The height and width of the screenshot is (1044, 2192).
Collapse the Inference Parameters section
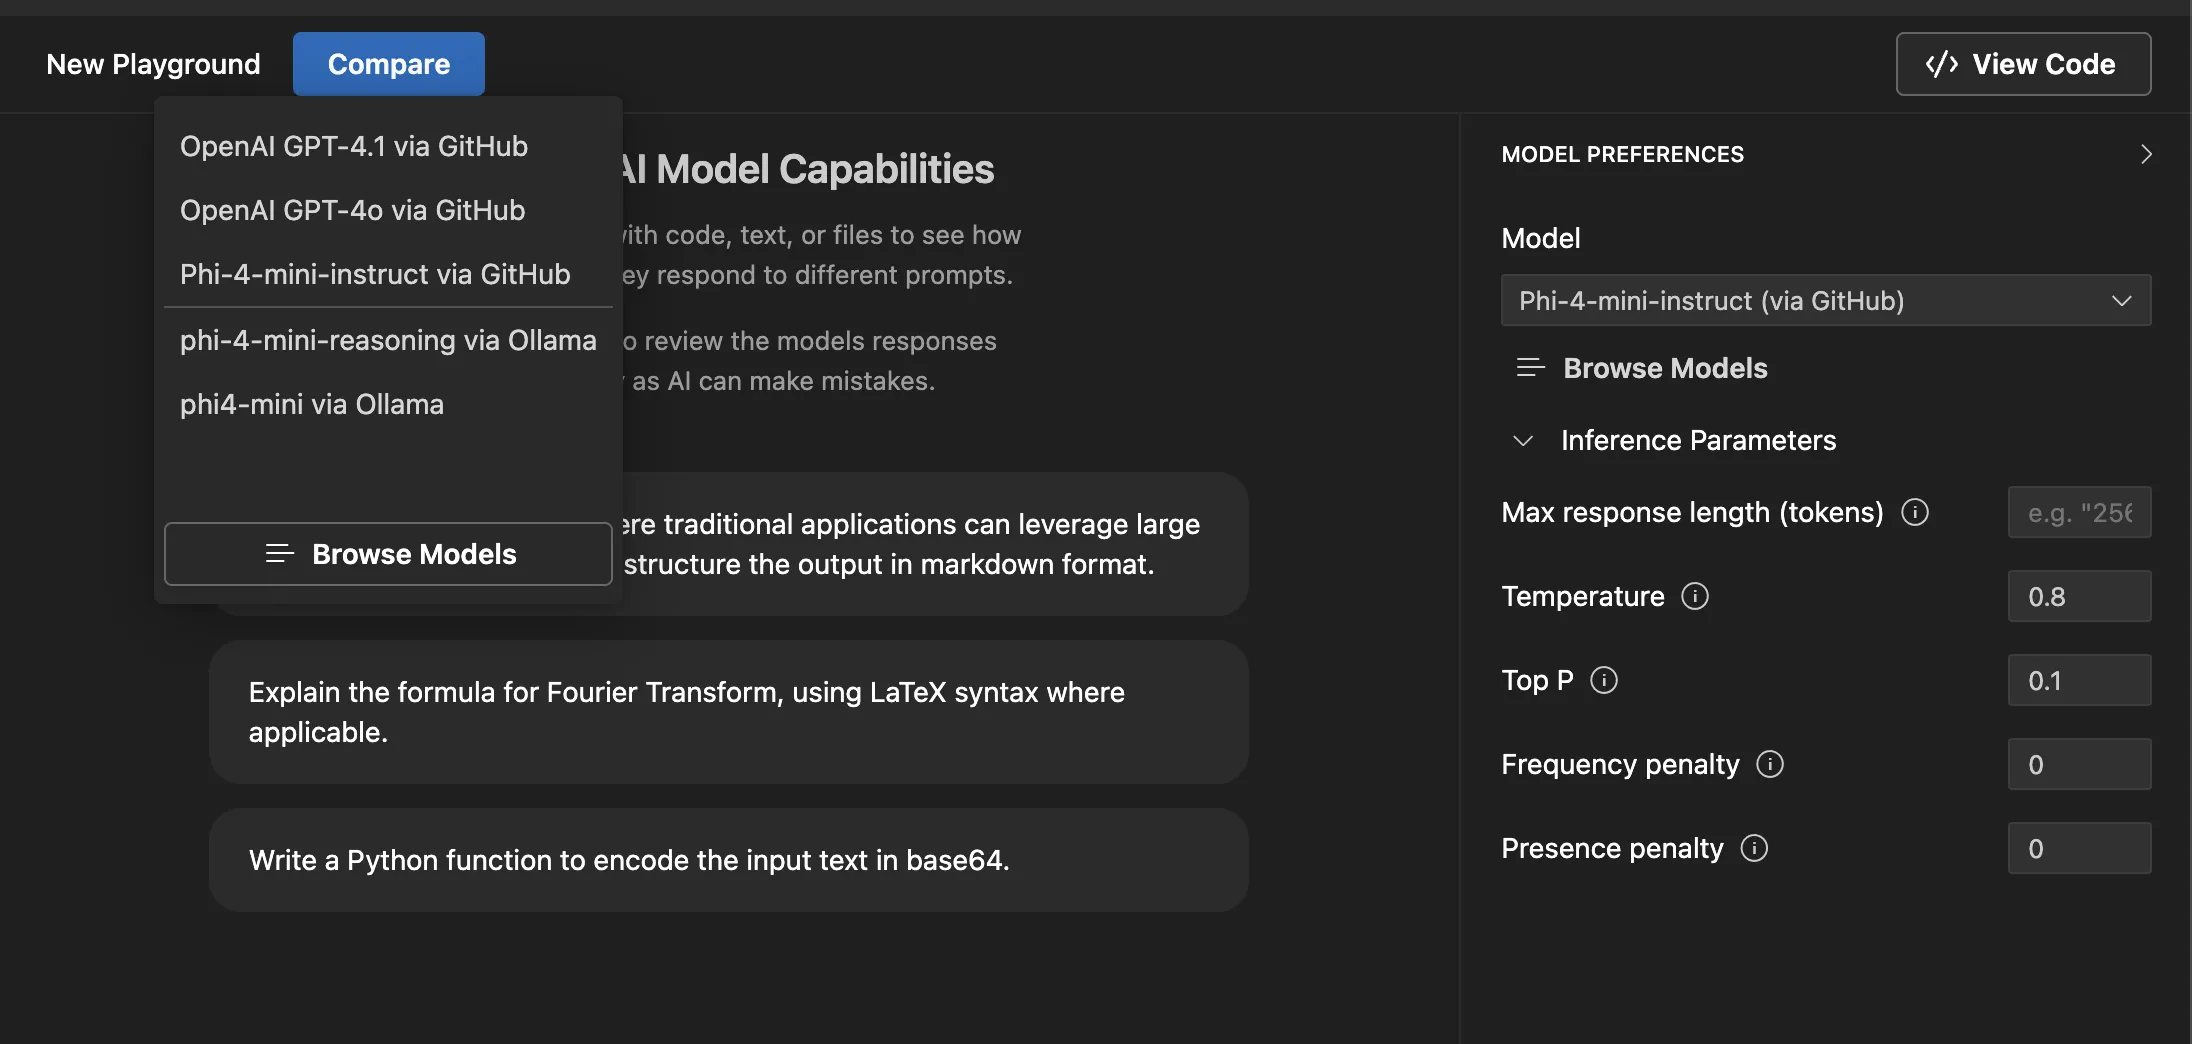[1523, 440]
